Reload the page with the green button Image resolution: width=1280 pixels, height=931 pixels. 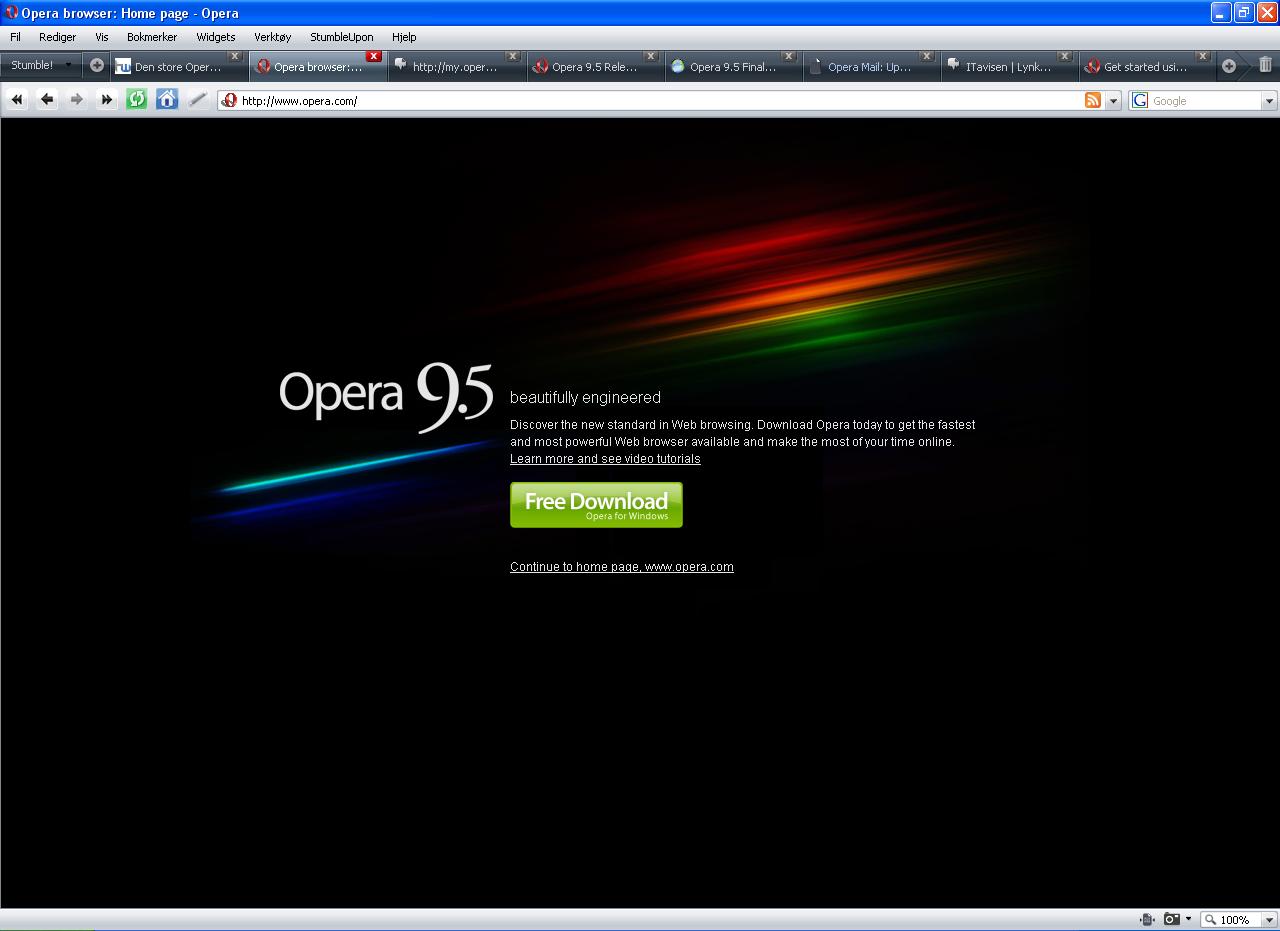click(137, 99)
